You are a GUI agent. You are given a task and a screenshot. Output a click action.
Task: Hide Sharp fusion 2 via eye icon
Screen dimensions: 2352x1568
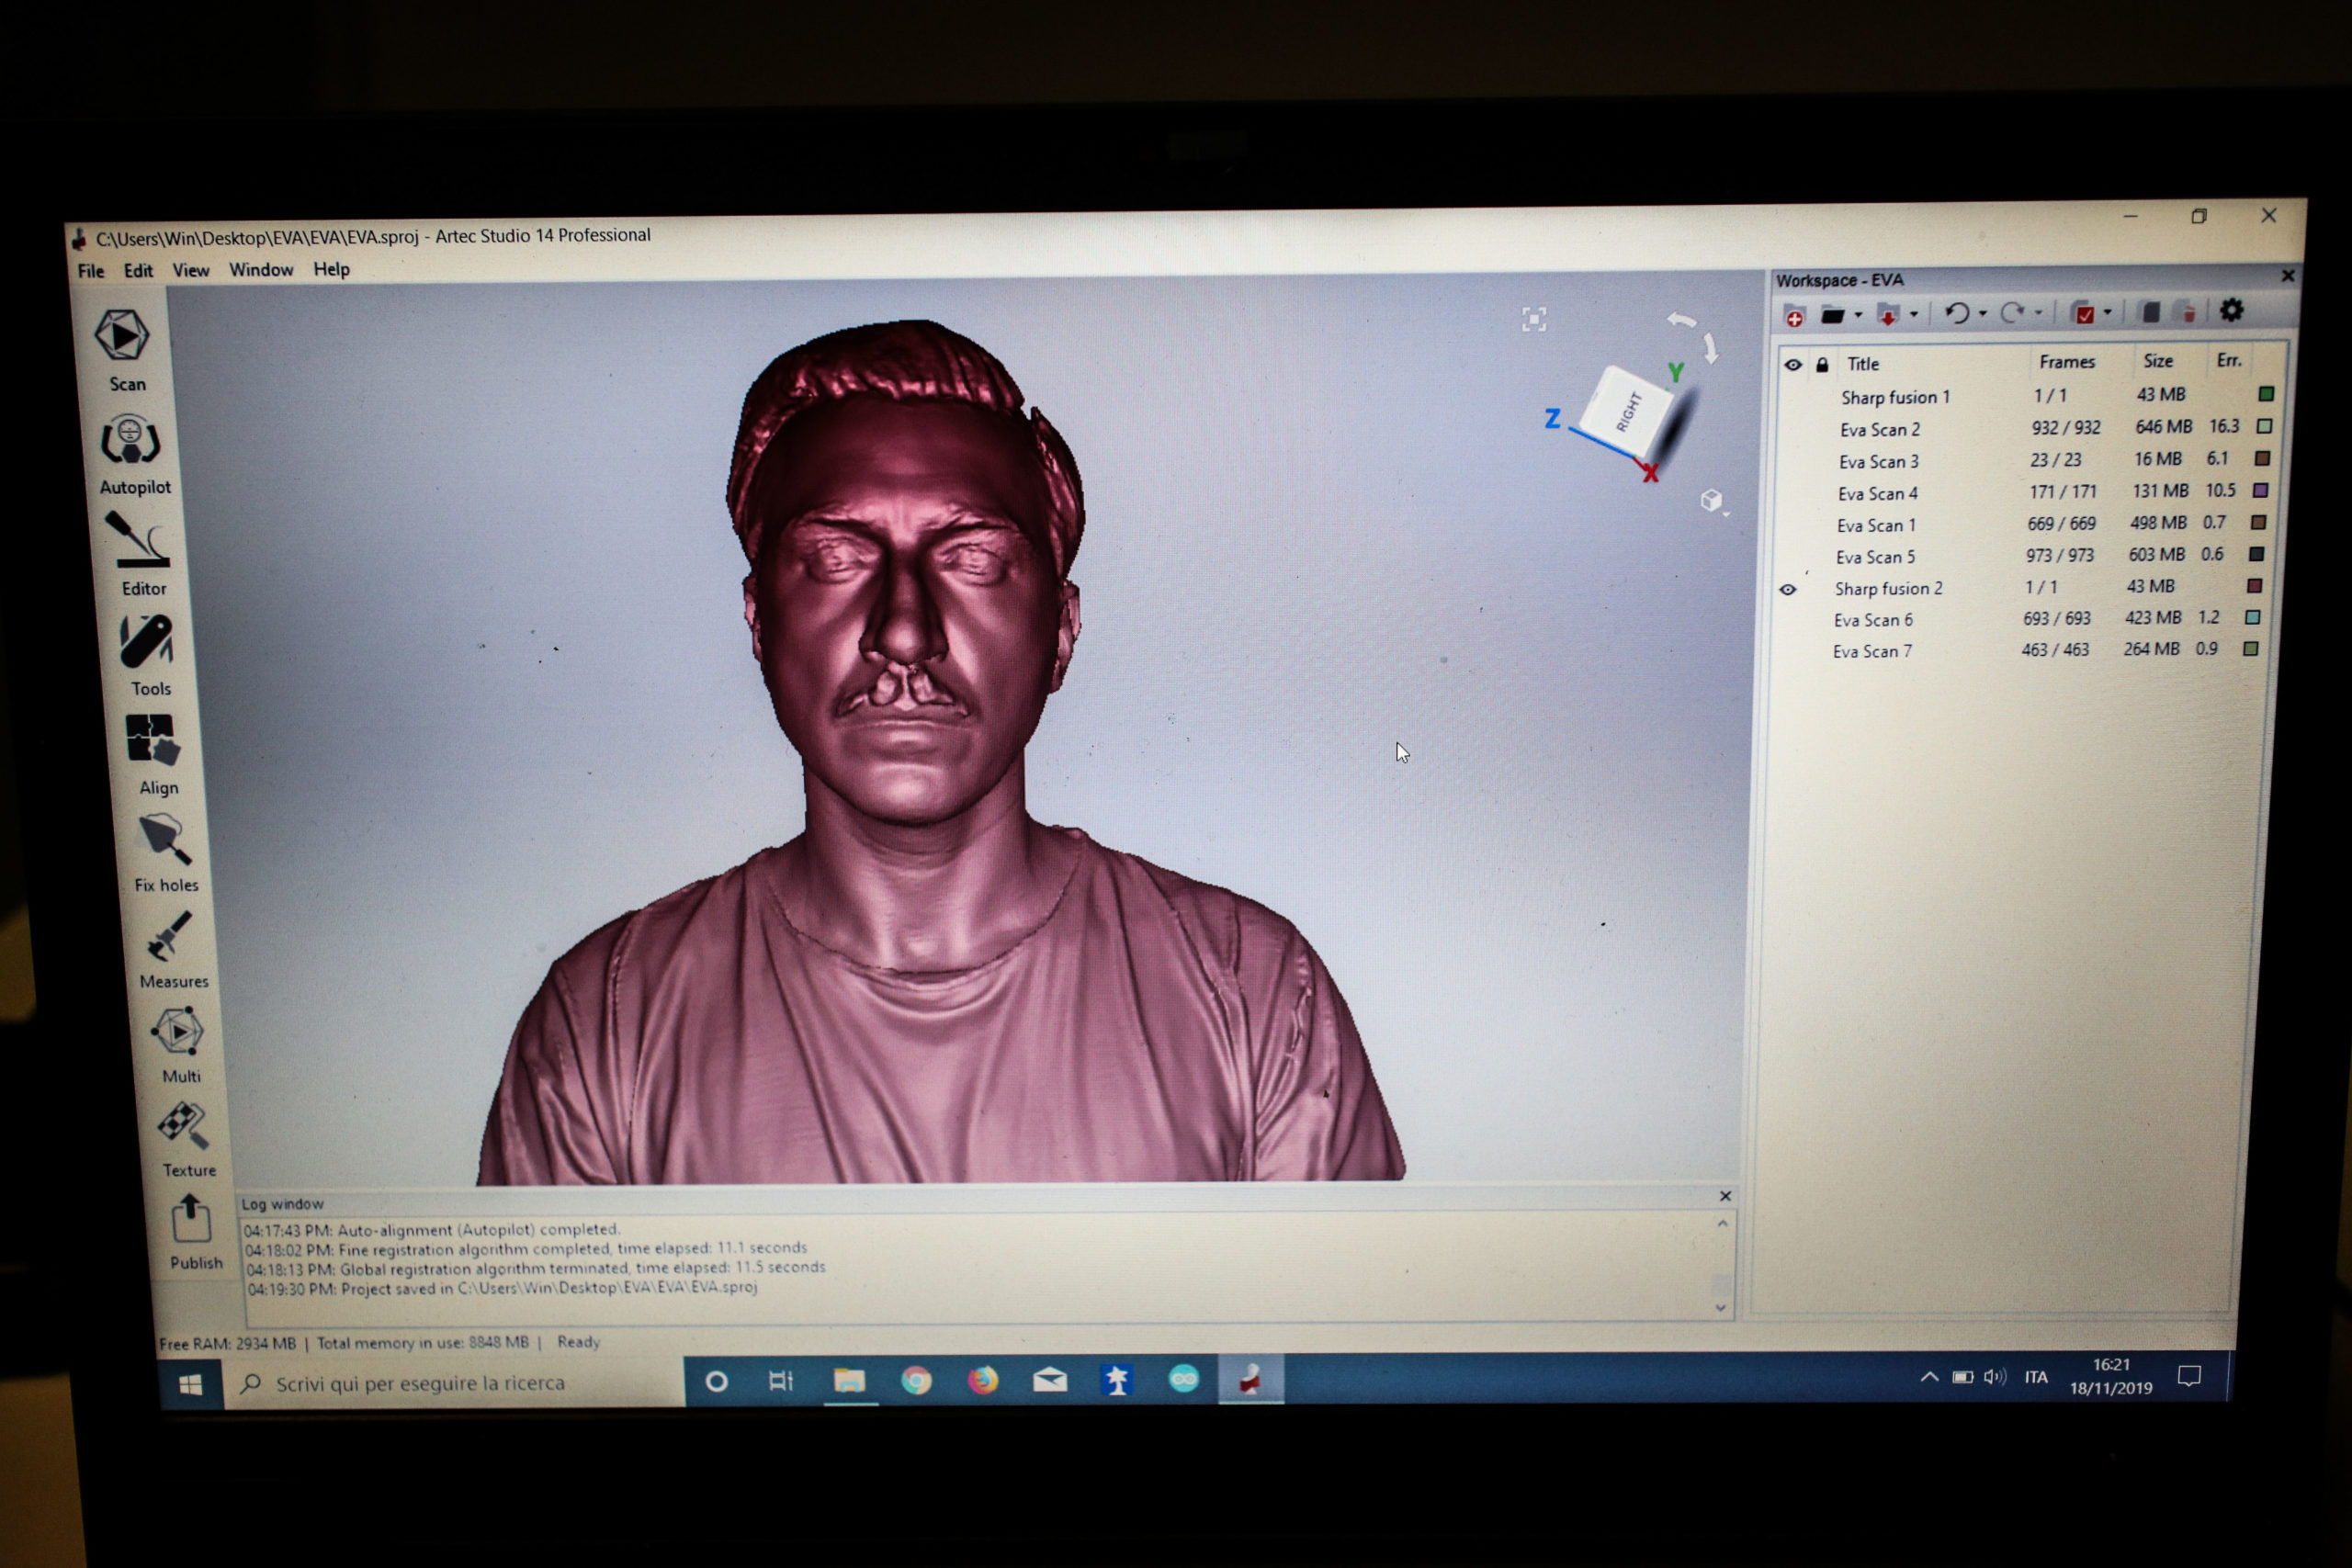pos(1788,590)
